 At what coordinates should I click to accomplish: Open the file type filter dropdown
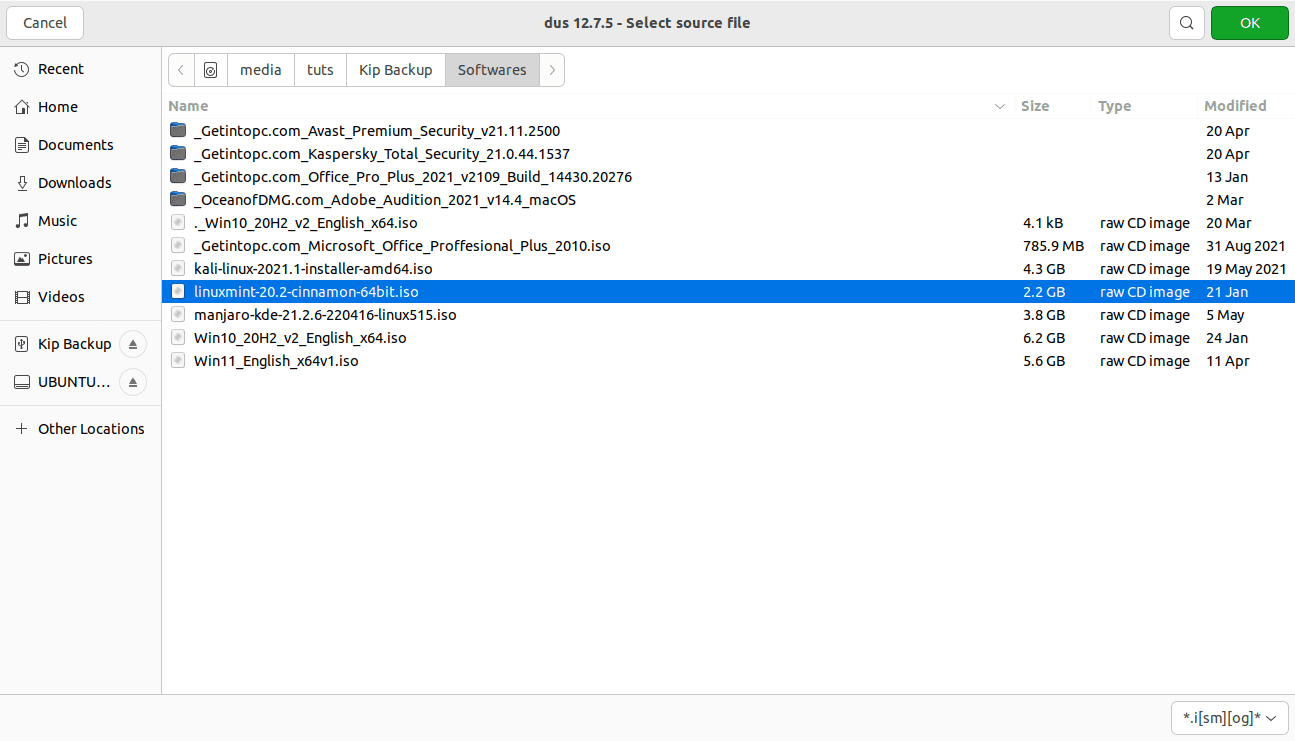point(1230,717)
